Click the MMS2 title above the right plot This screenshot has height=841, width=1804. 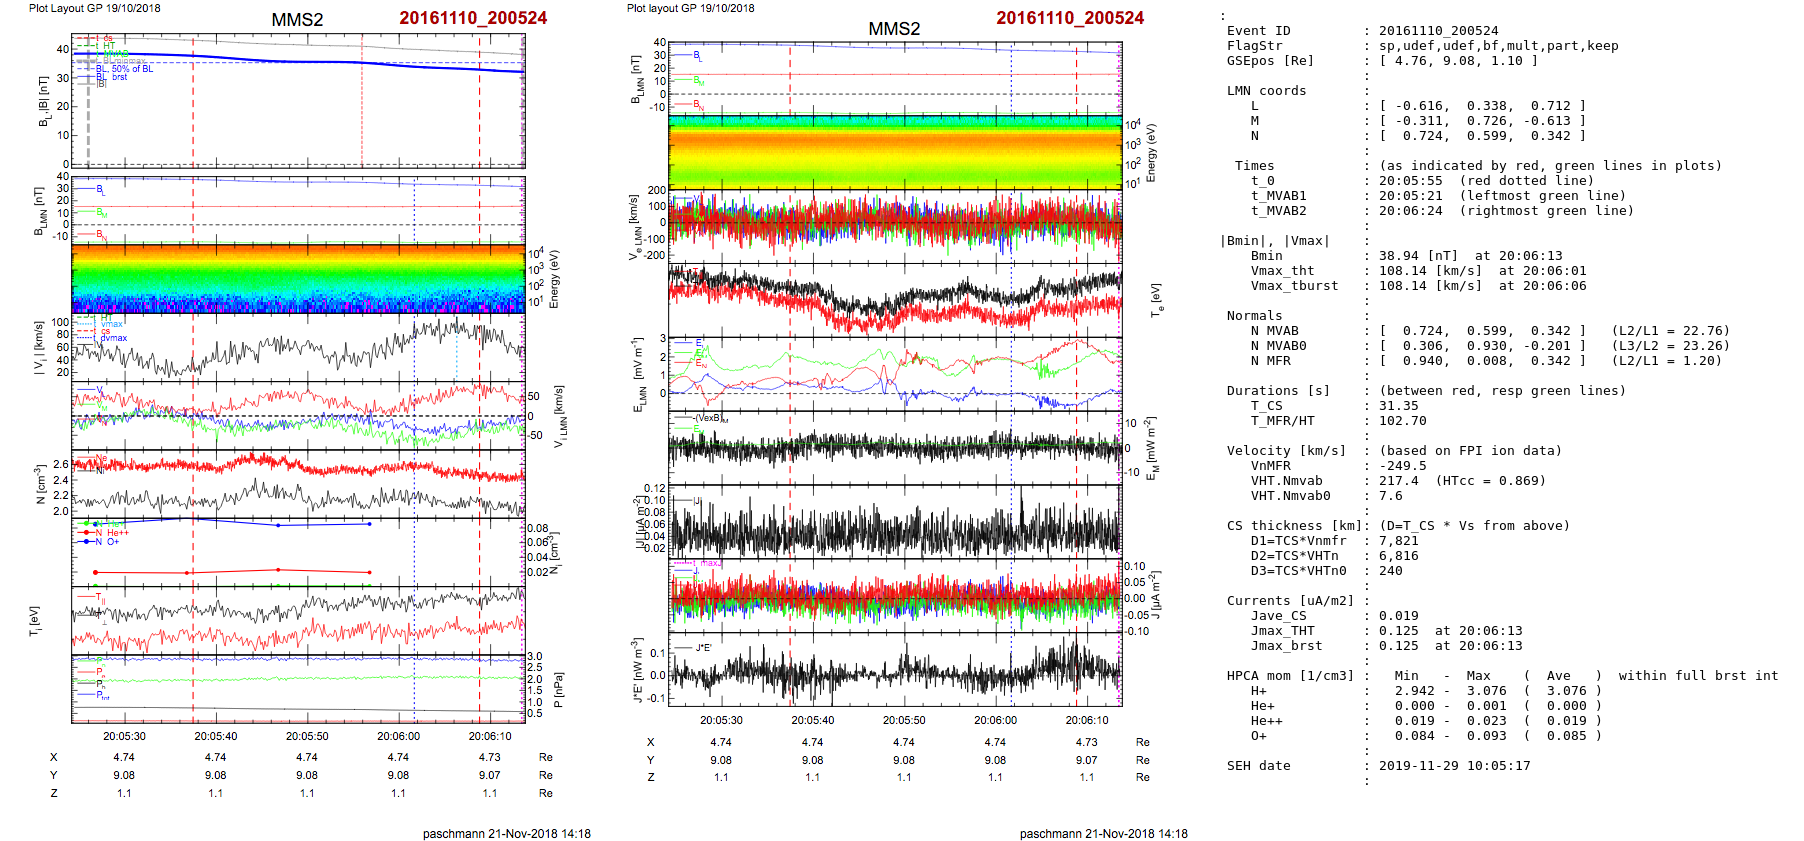click(x=893, y=29)
